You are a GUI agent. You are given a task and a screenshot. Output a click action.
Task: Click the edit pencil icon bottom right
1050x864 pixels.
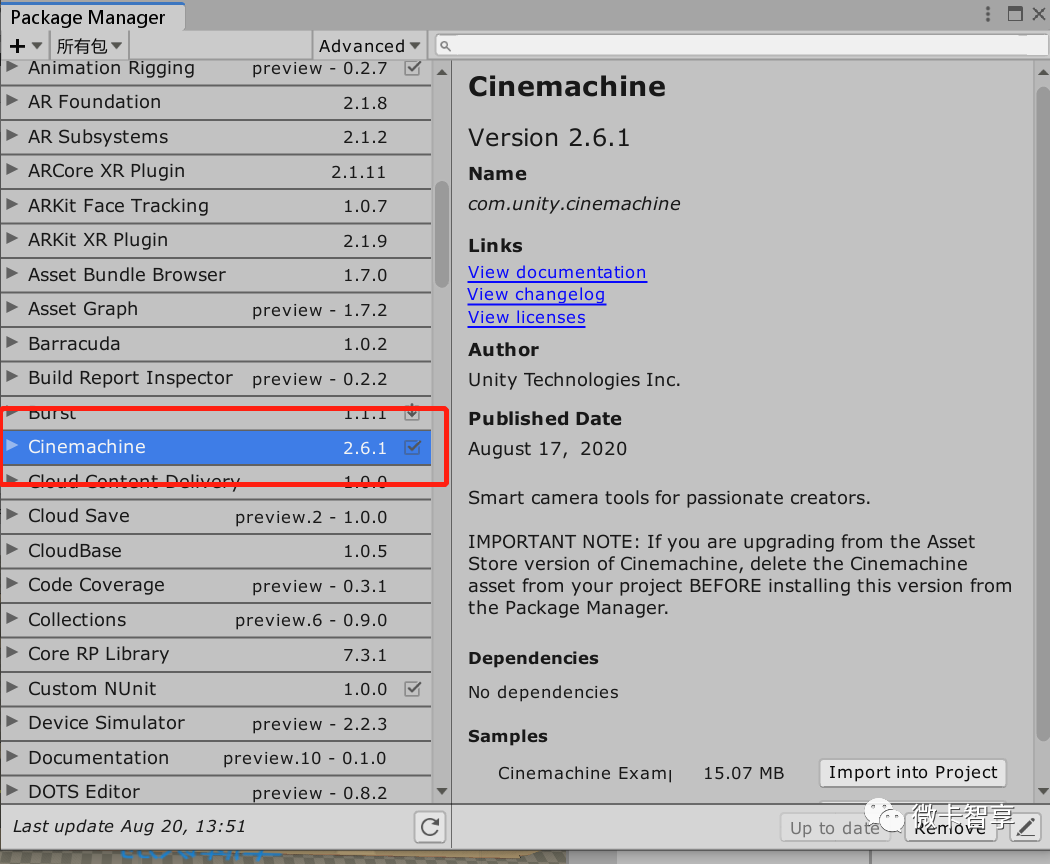click(x=1025, y=828)
